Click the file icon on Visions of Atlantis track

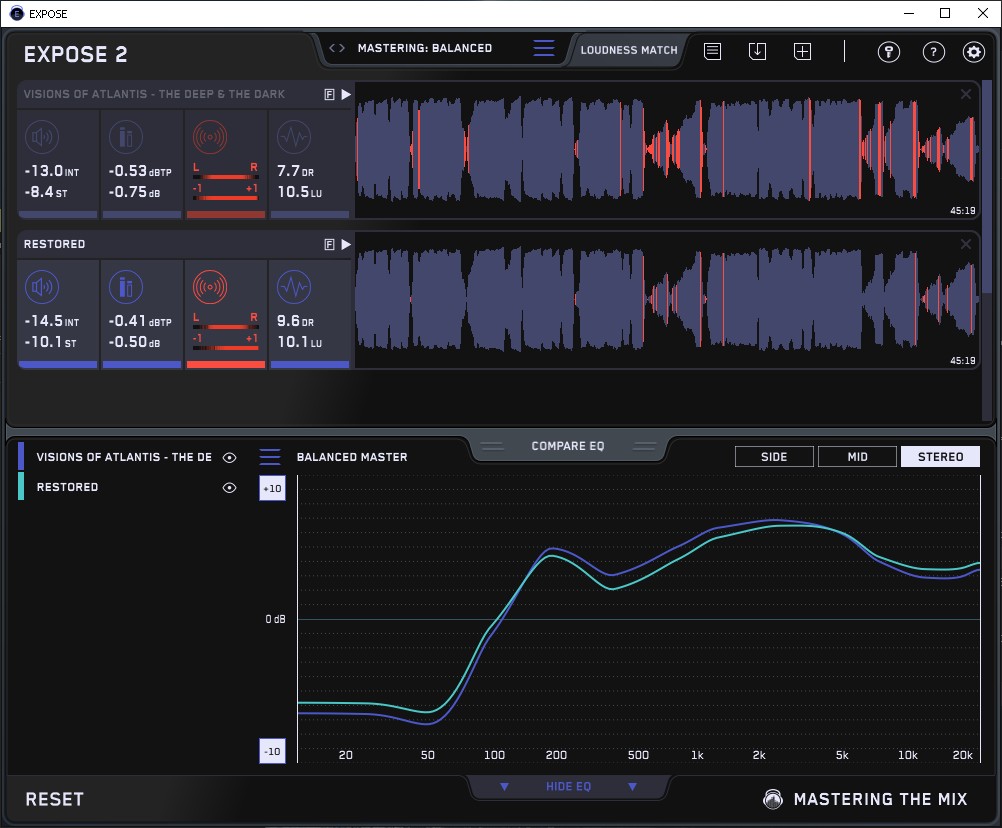[x=329, y=95]
